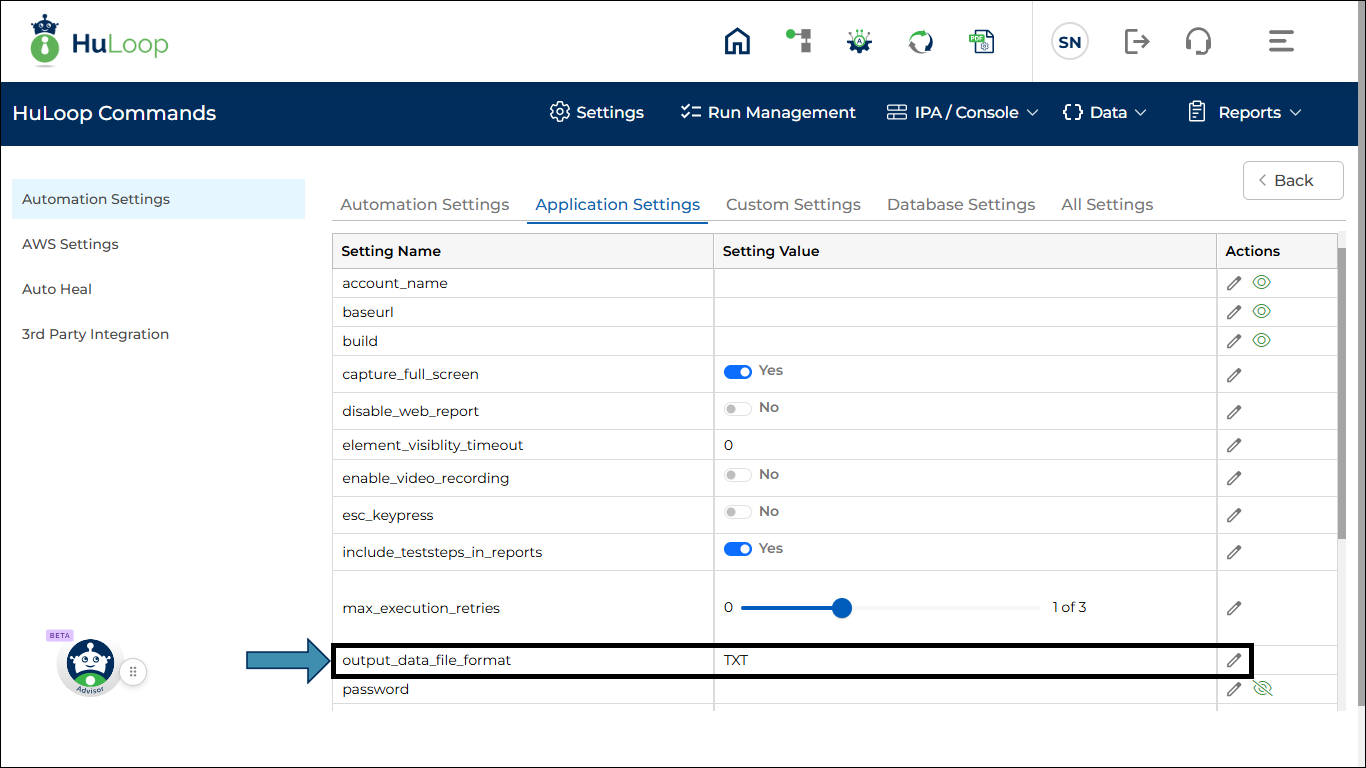This screenshot has width=1366, height=768.
Task: Open Run Management
Action: click(x=768, y=113)
